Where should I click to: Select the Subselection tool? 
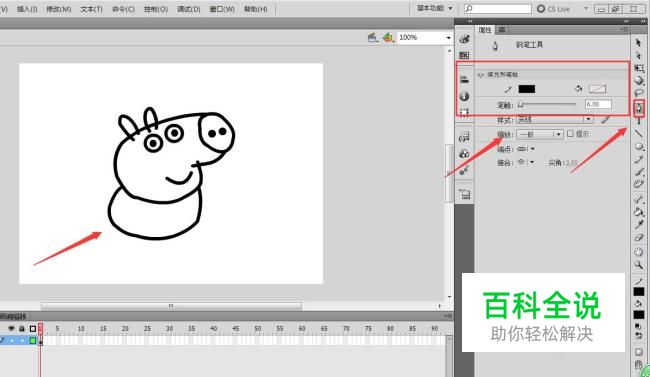tap(638, 55)
